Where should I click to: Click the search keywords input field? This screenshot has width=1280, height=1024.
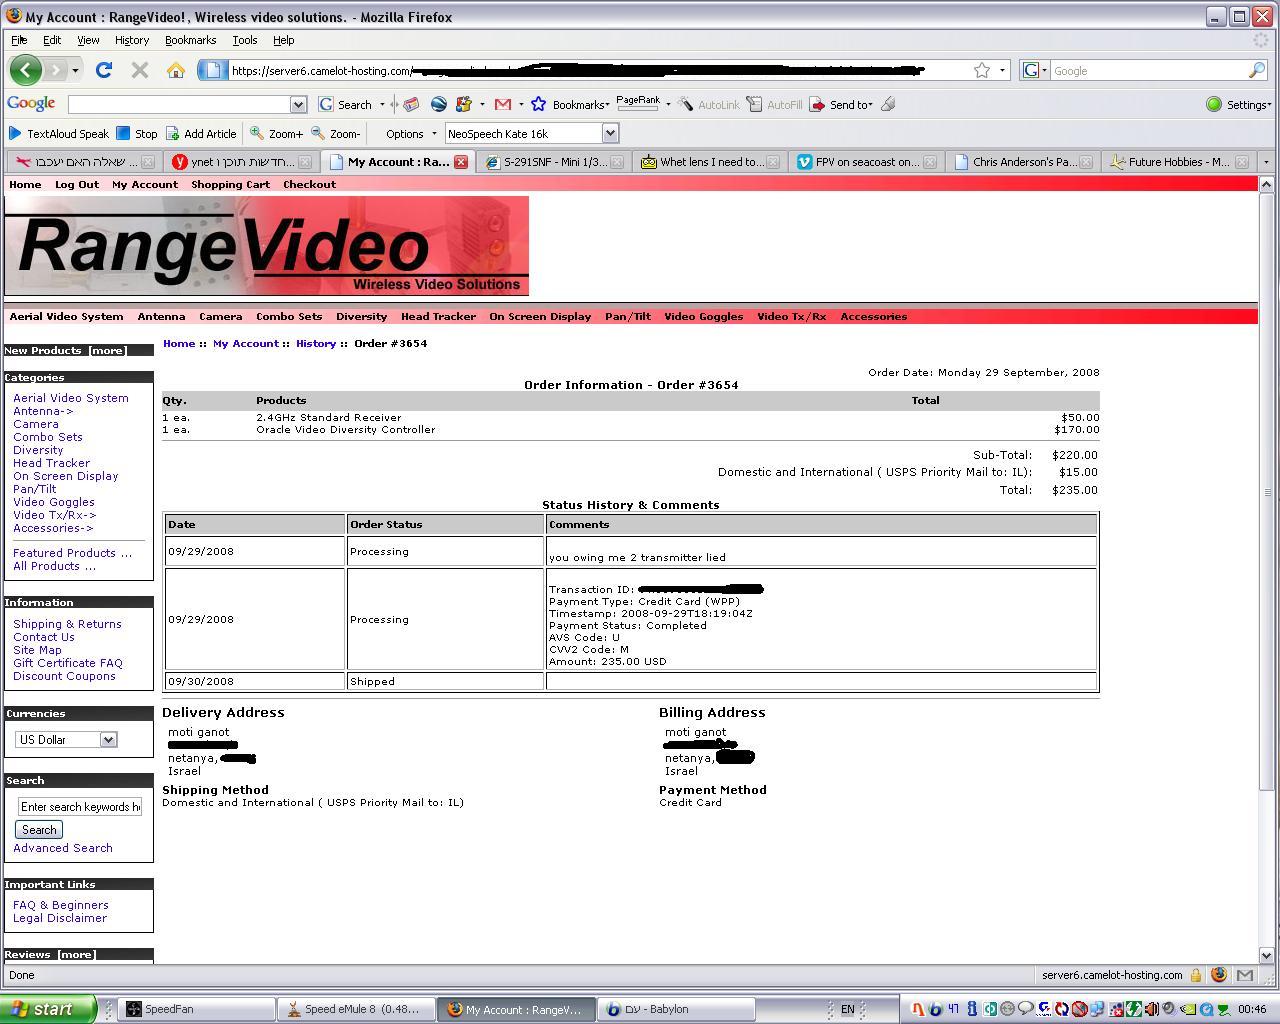[80, 807]
